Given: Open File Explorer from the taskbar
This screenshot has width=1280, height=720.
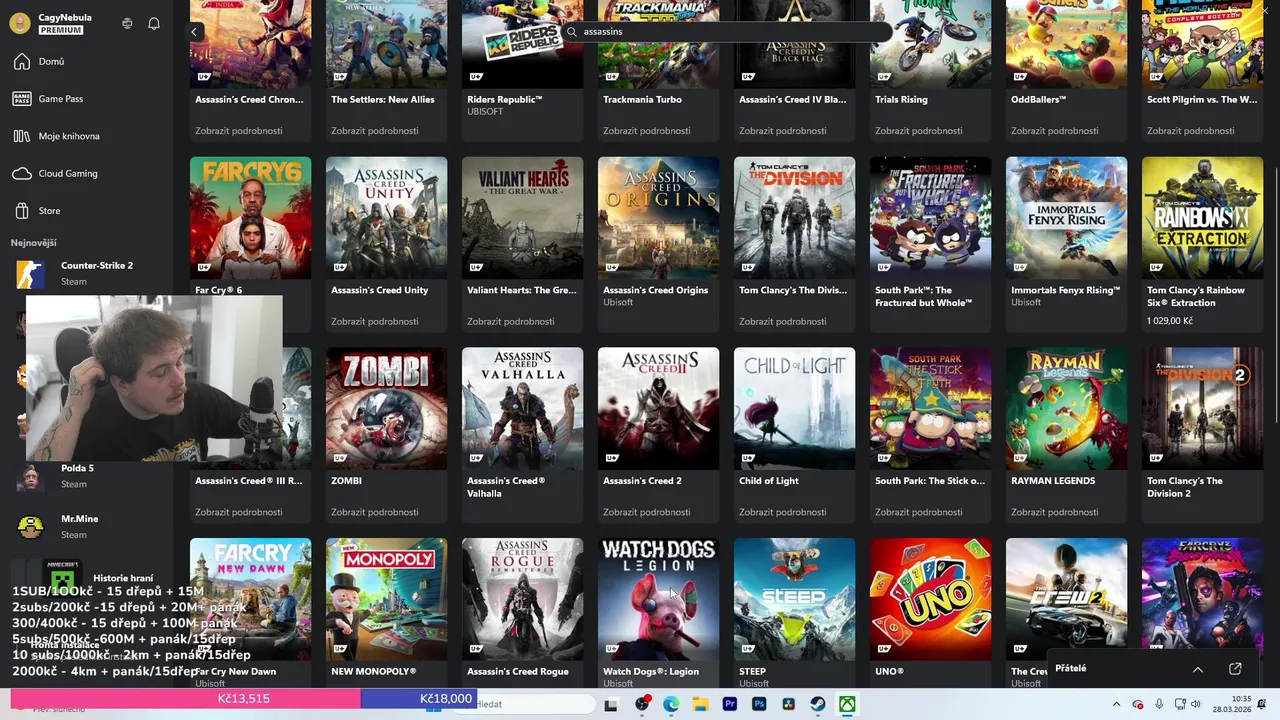Looking at the screenshot, I should (701, 704).
